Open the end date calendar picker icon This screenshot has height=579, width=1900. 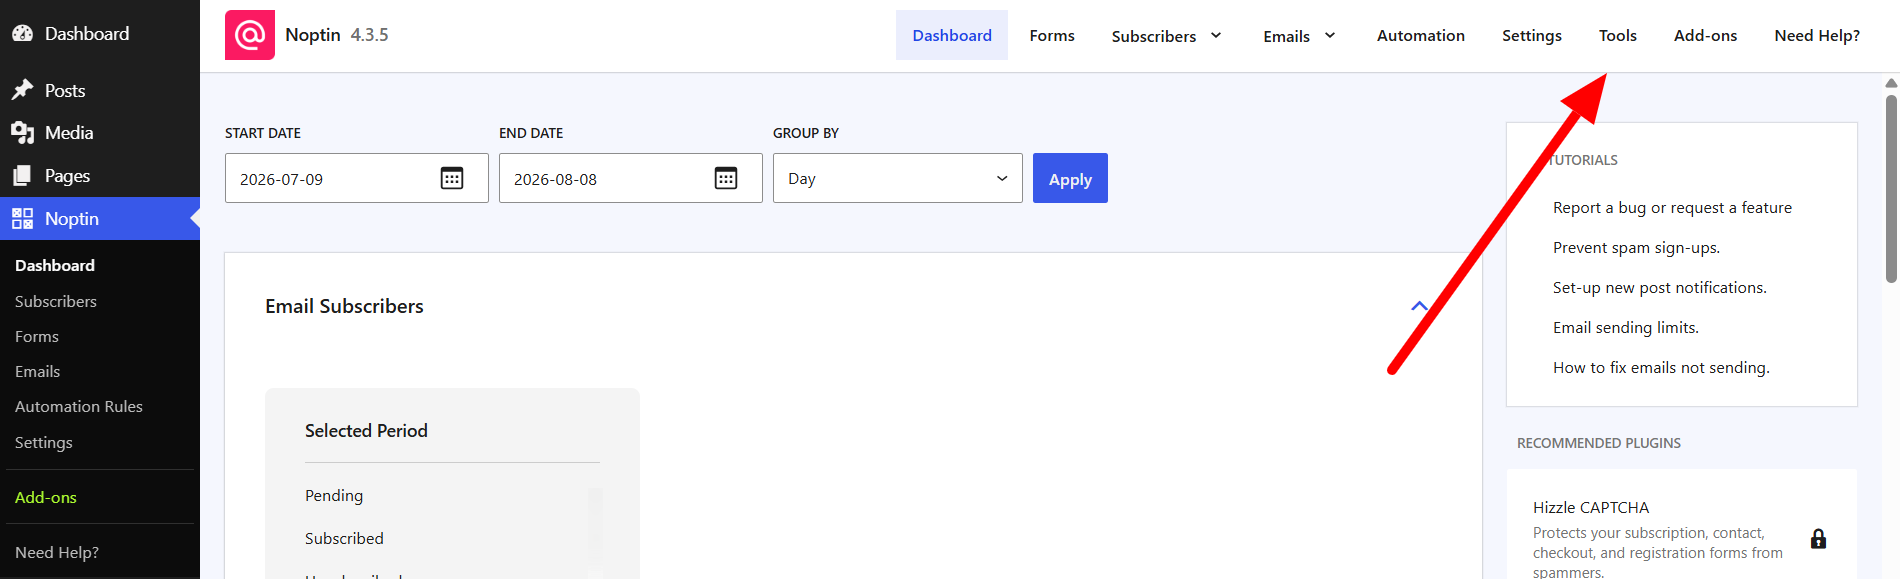coord(726,178)
